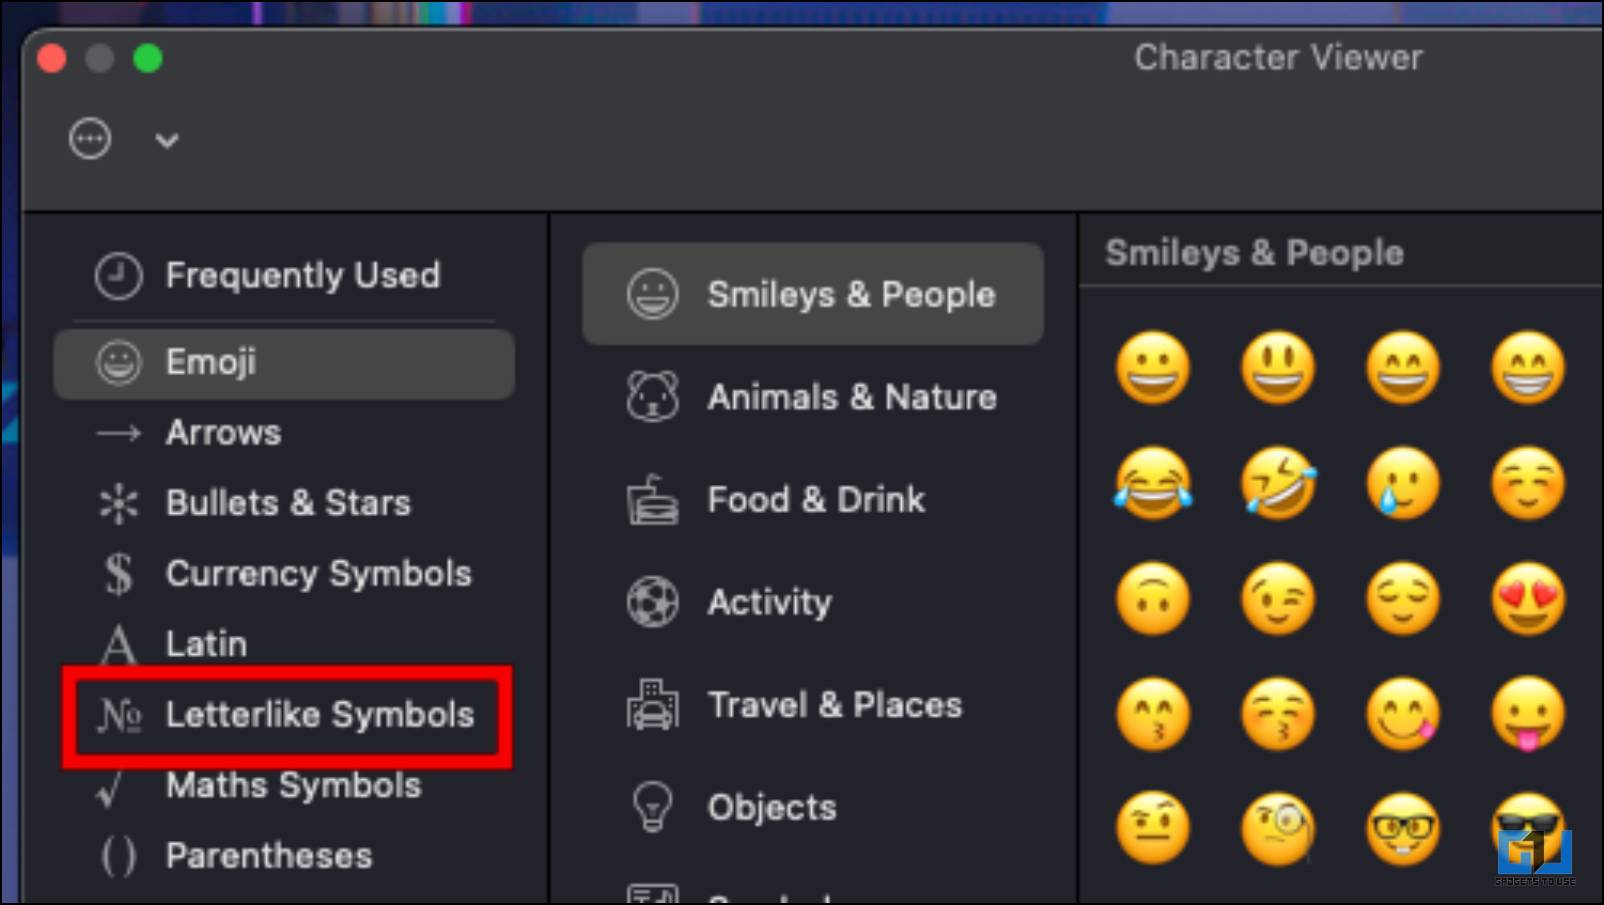Select Travel & Places subcategory
Screen dimensions: 1604x905
[x=813, y=705]
